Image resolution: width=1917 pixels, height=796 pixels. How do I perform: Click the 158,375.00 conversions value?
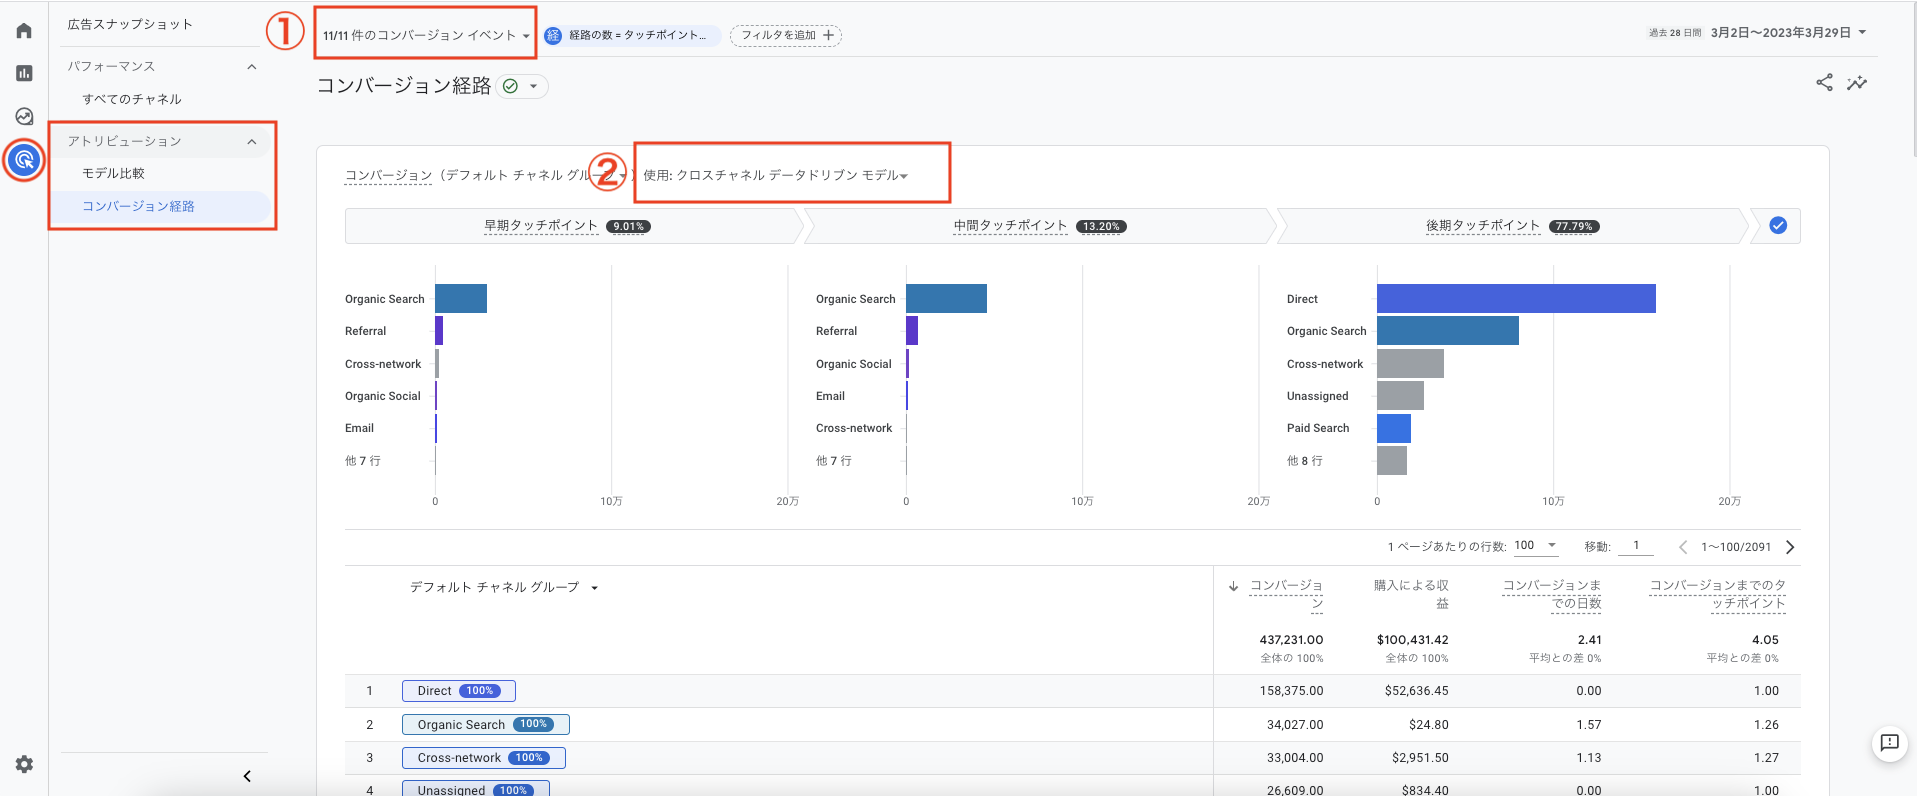(x=1291, y=691)
